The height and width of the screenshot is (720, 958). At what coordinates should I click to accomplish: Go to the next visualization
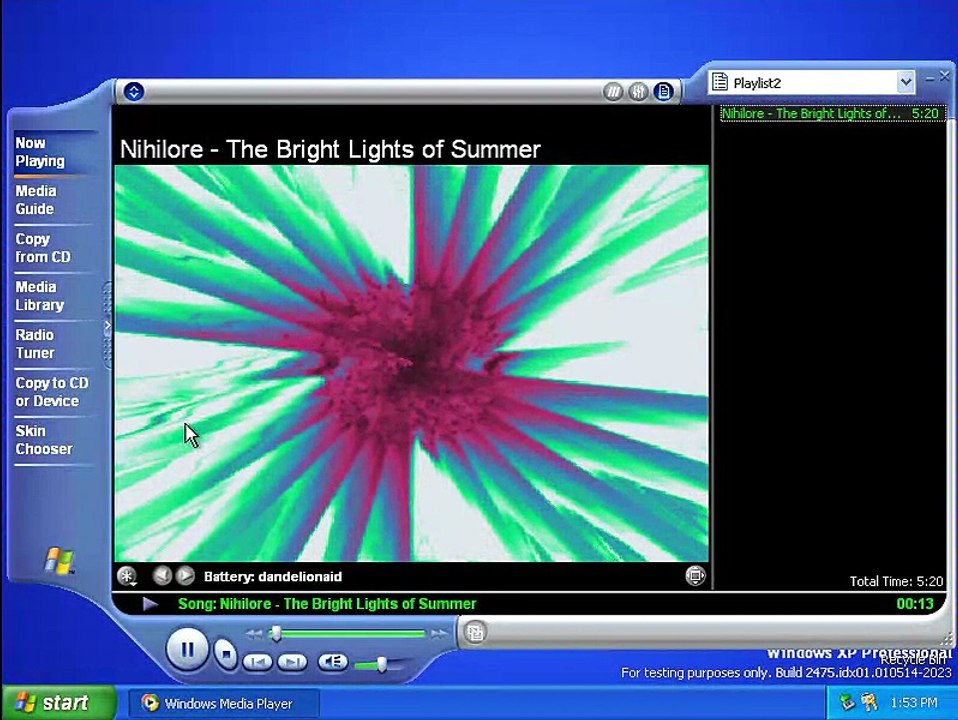[185, 575]
